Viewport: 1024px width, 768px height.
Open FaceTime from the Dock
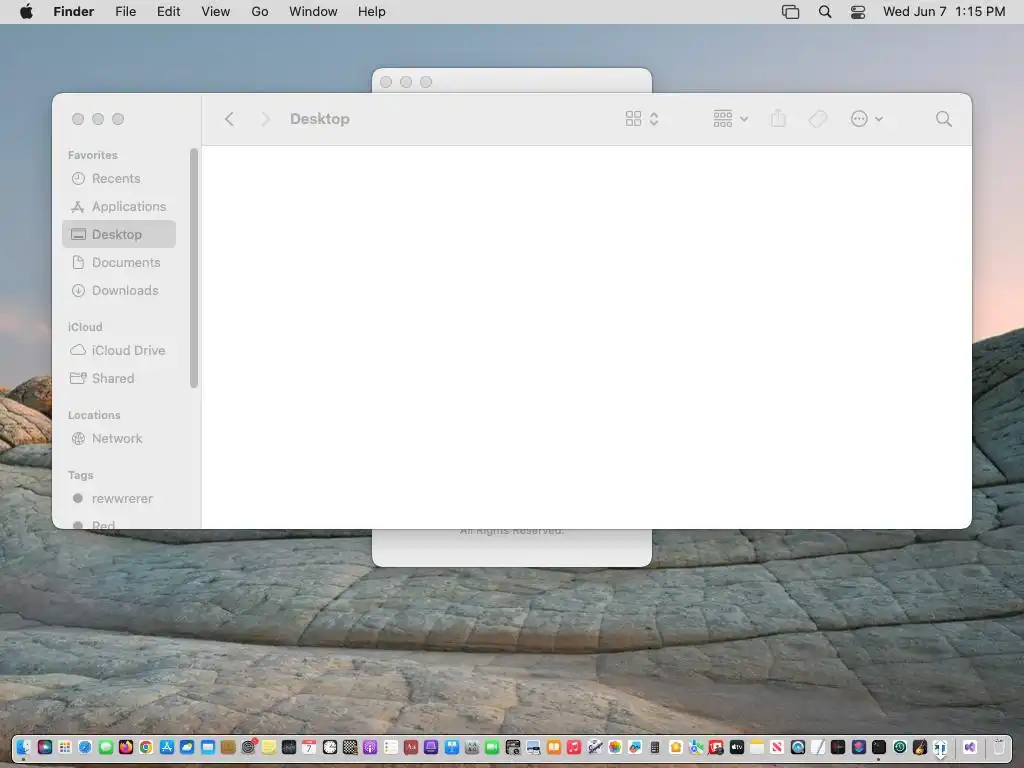(492, 747)
